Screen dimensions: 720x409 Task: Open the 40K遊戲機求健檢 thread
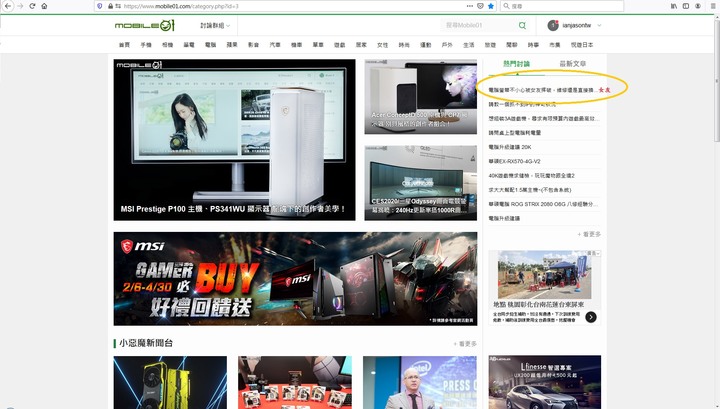coord(531,175)
